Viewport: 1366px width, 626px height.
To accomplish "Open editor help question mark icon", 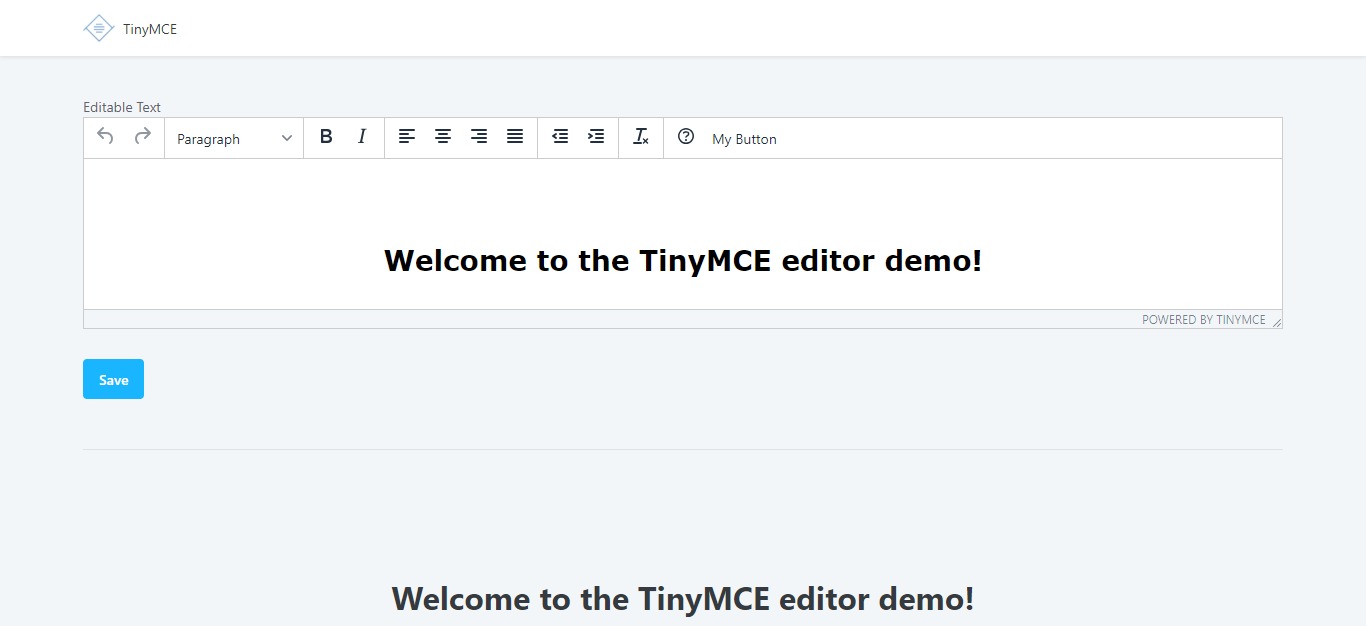I will point(686,137).
